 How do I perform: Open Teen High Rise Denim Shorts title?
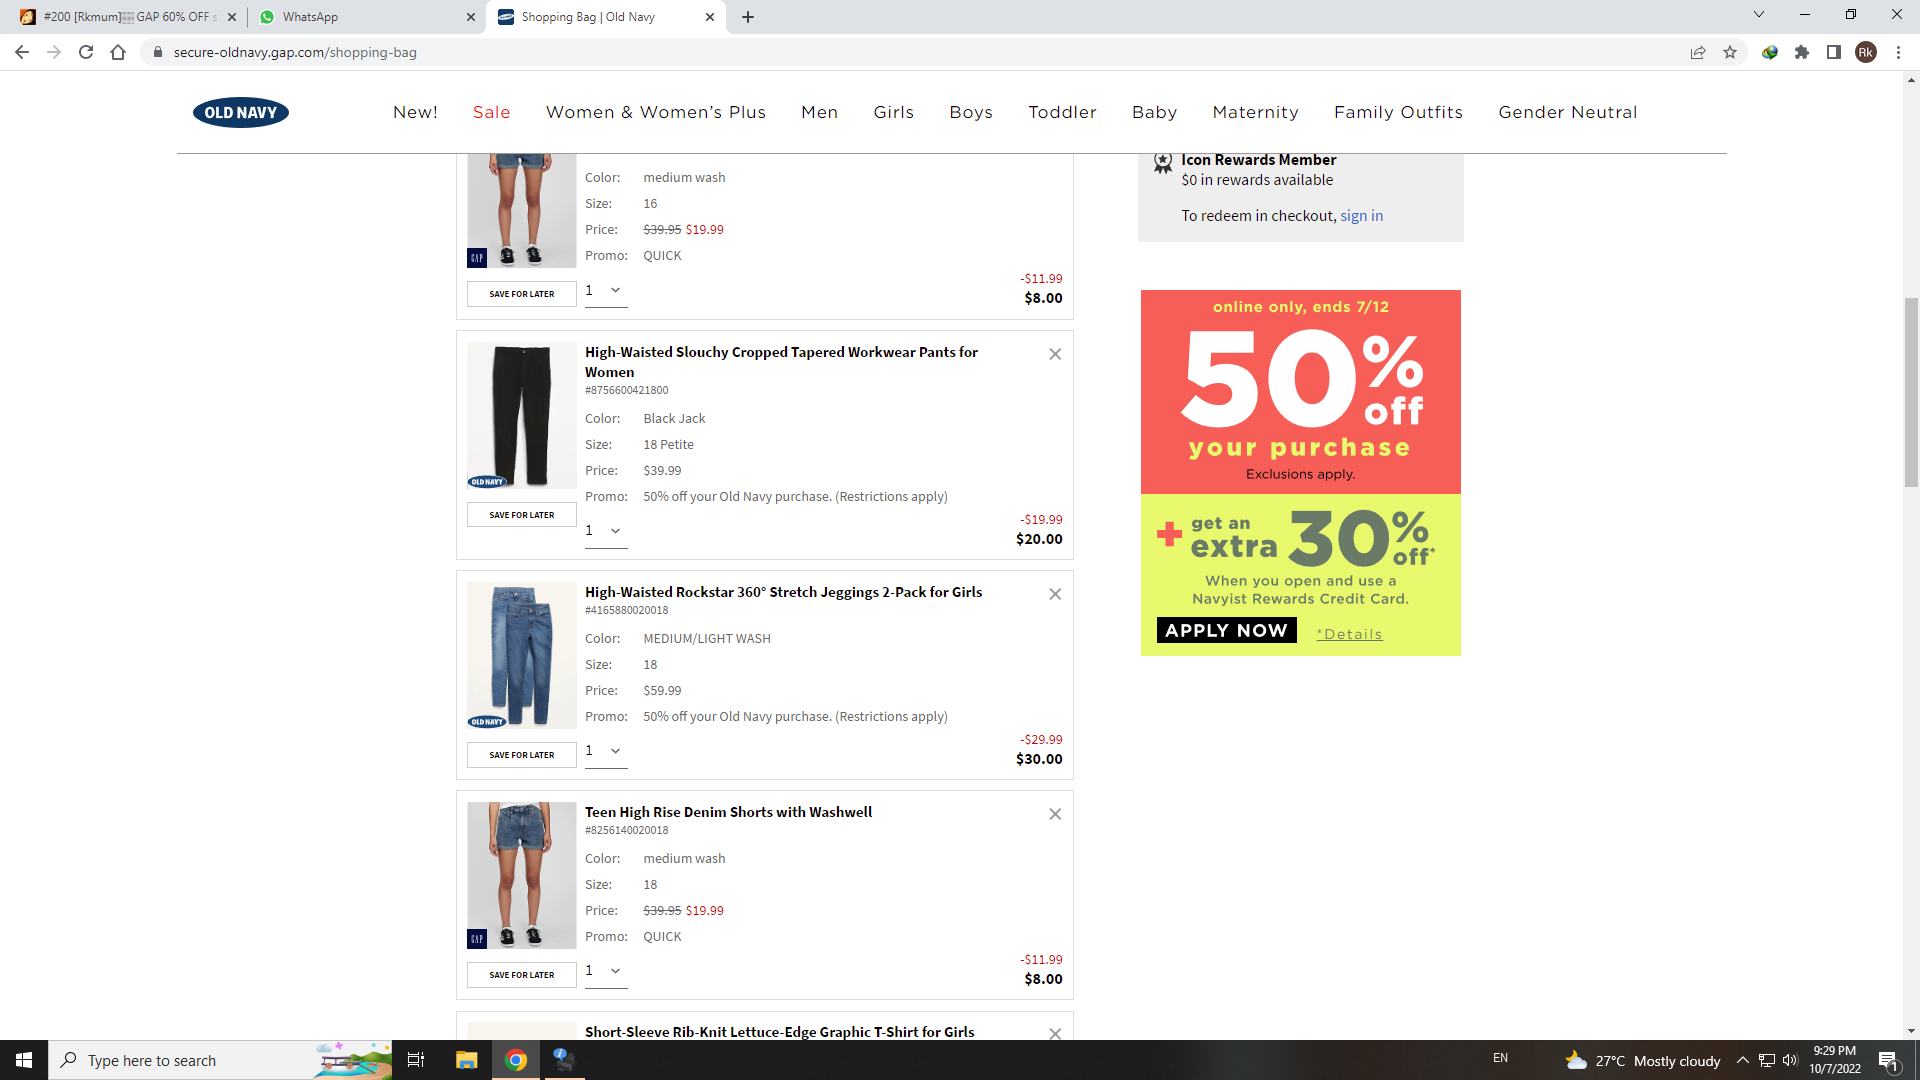click(728, 812)
